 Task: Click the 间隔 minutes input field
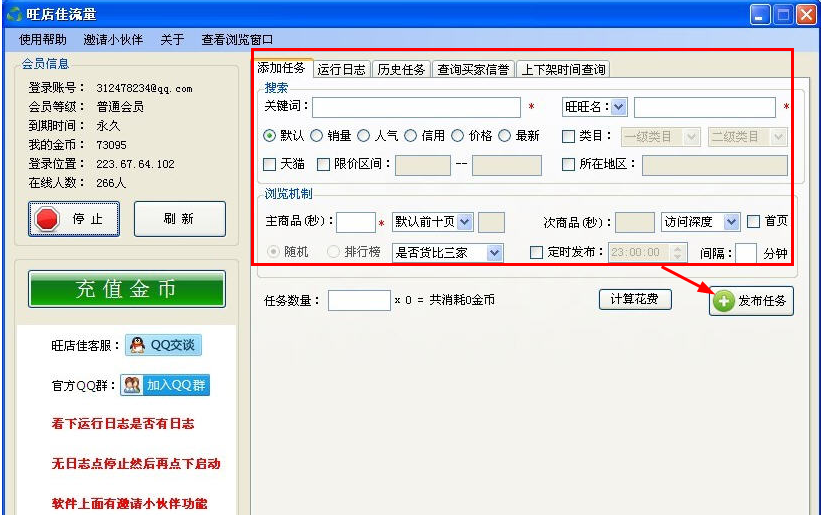coord(746,253)
